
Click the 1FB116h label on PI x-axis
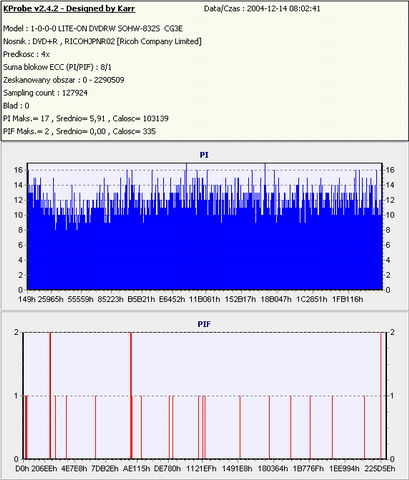click(348, 299)
